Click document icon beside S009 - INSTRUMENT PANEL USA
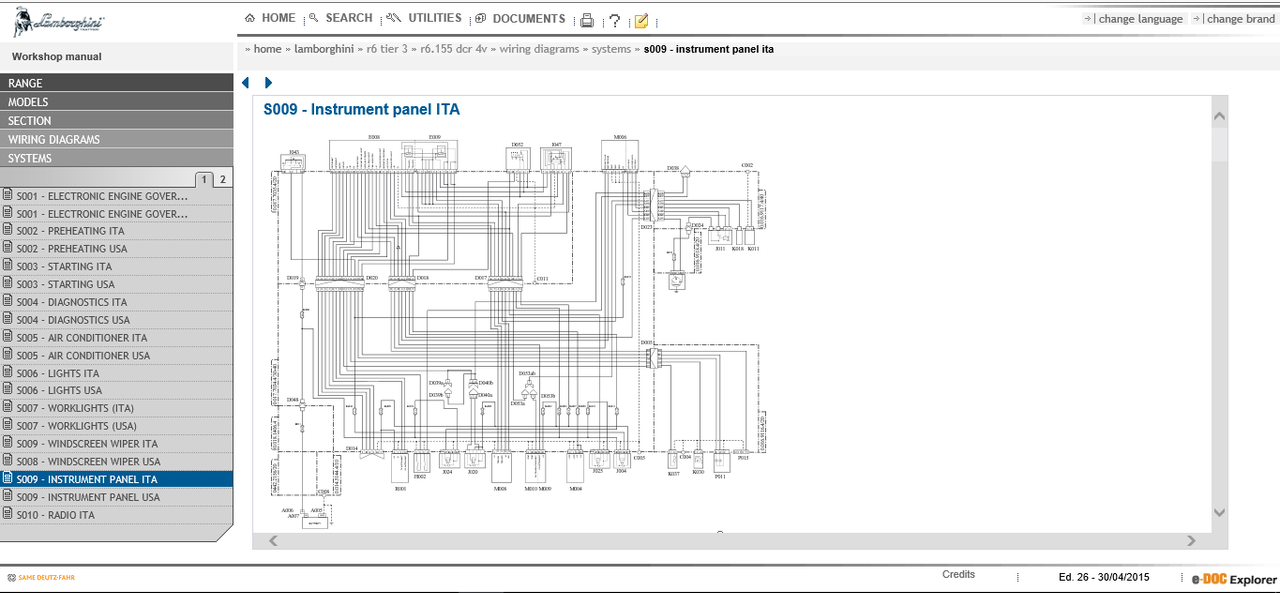Image resolution: width=1280 pixels, height=593 pixels. 7,496
